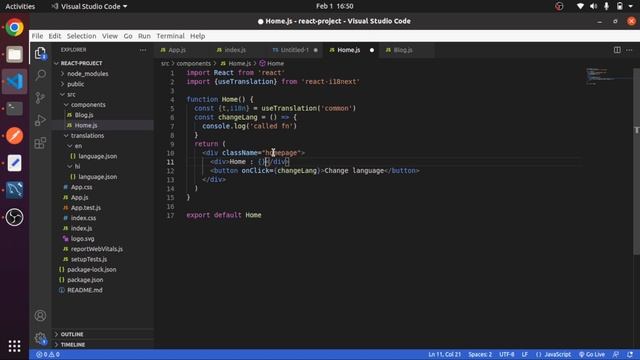Viewport: 640px width, 360px height.
Task: Open the Edit menu
Action: pos(55,36)
